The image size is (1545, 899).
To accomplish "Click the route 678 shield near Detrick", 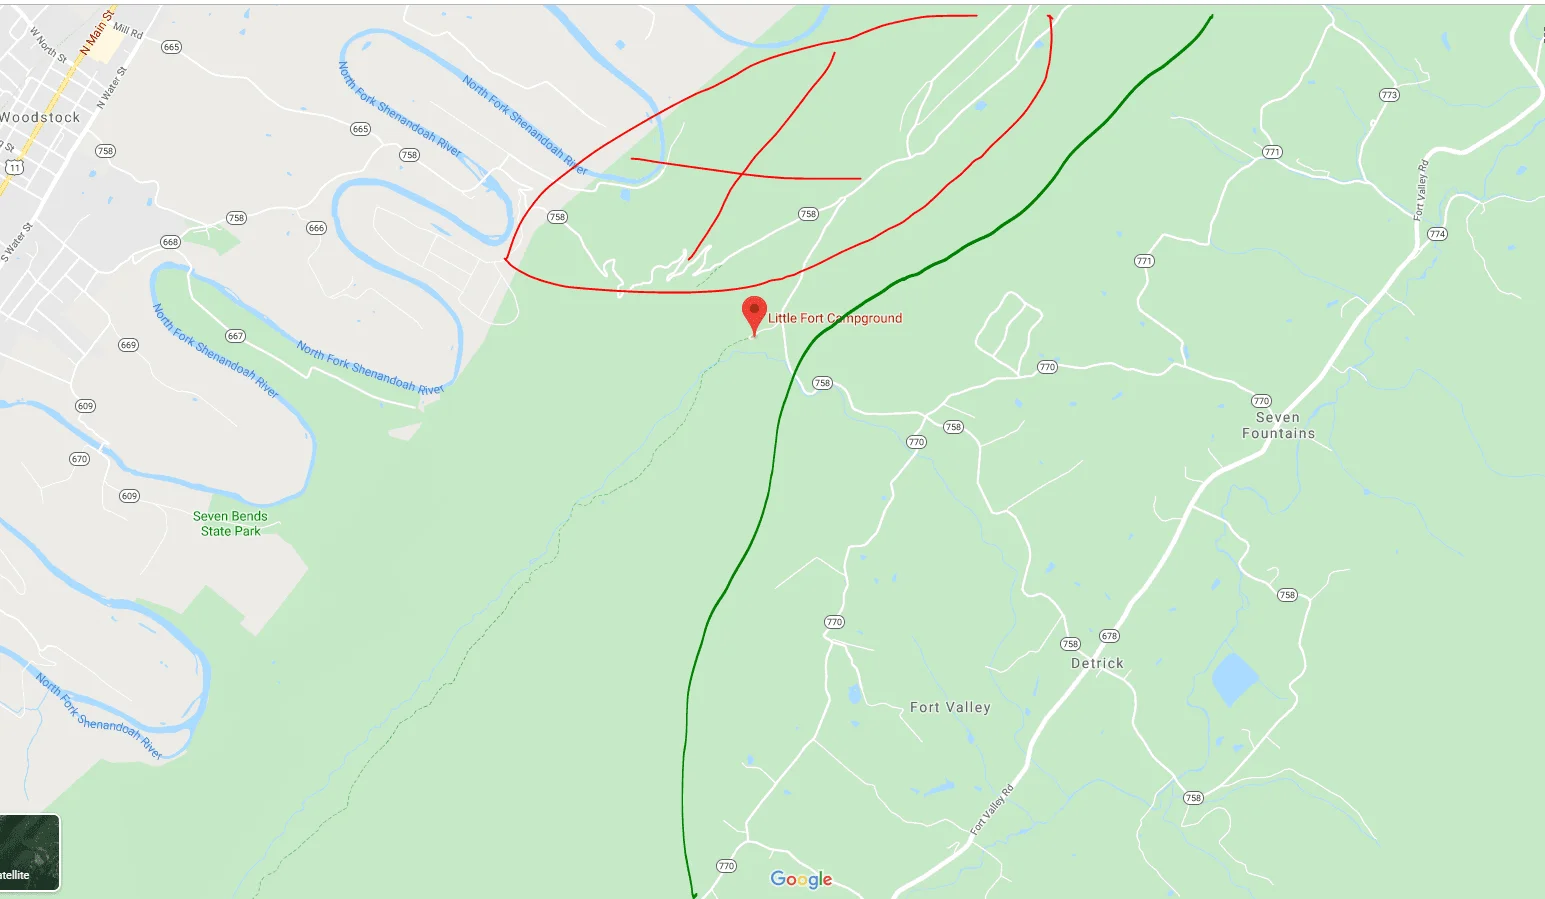I will 1109,636.
